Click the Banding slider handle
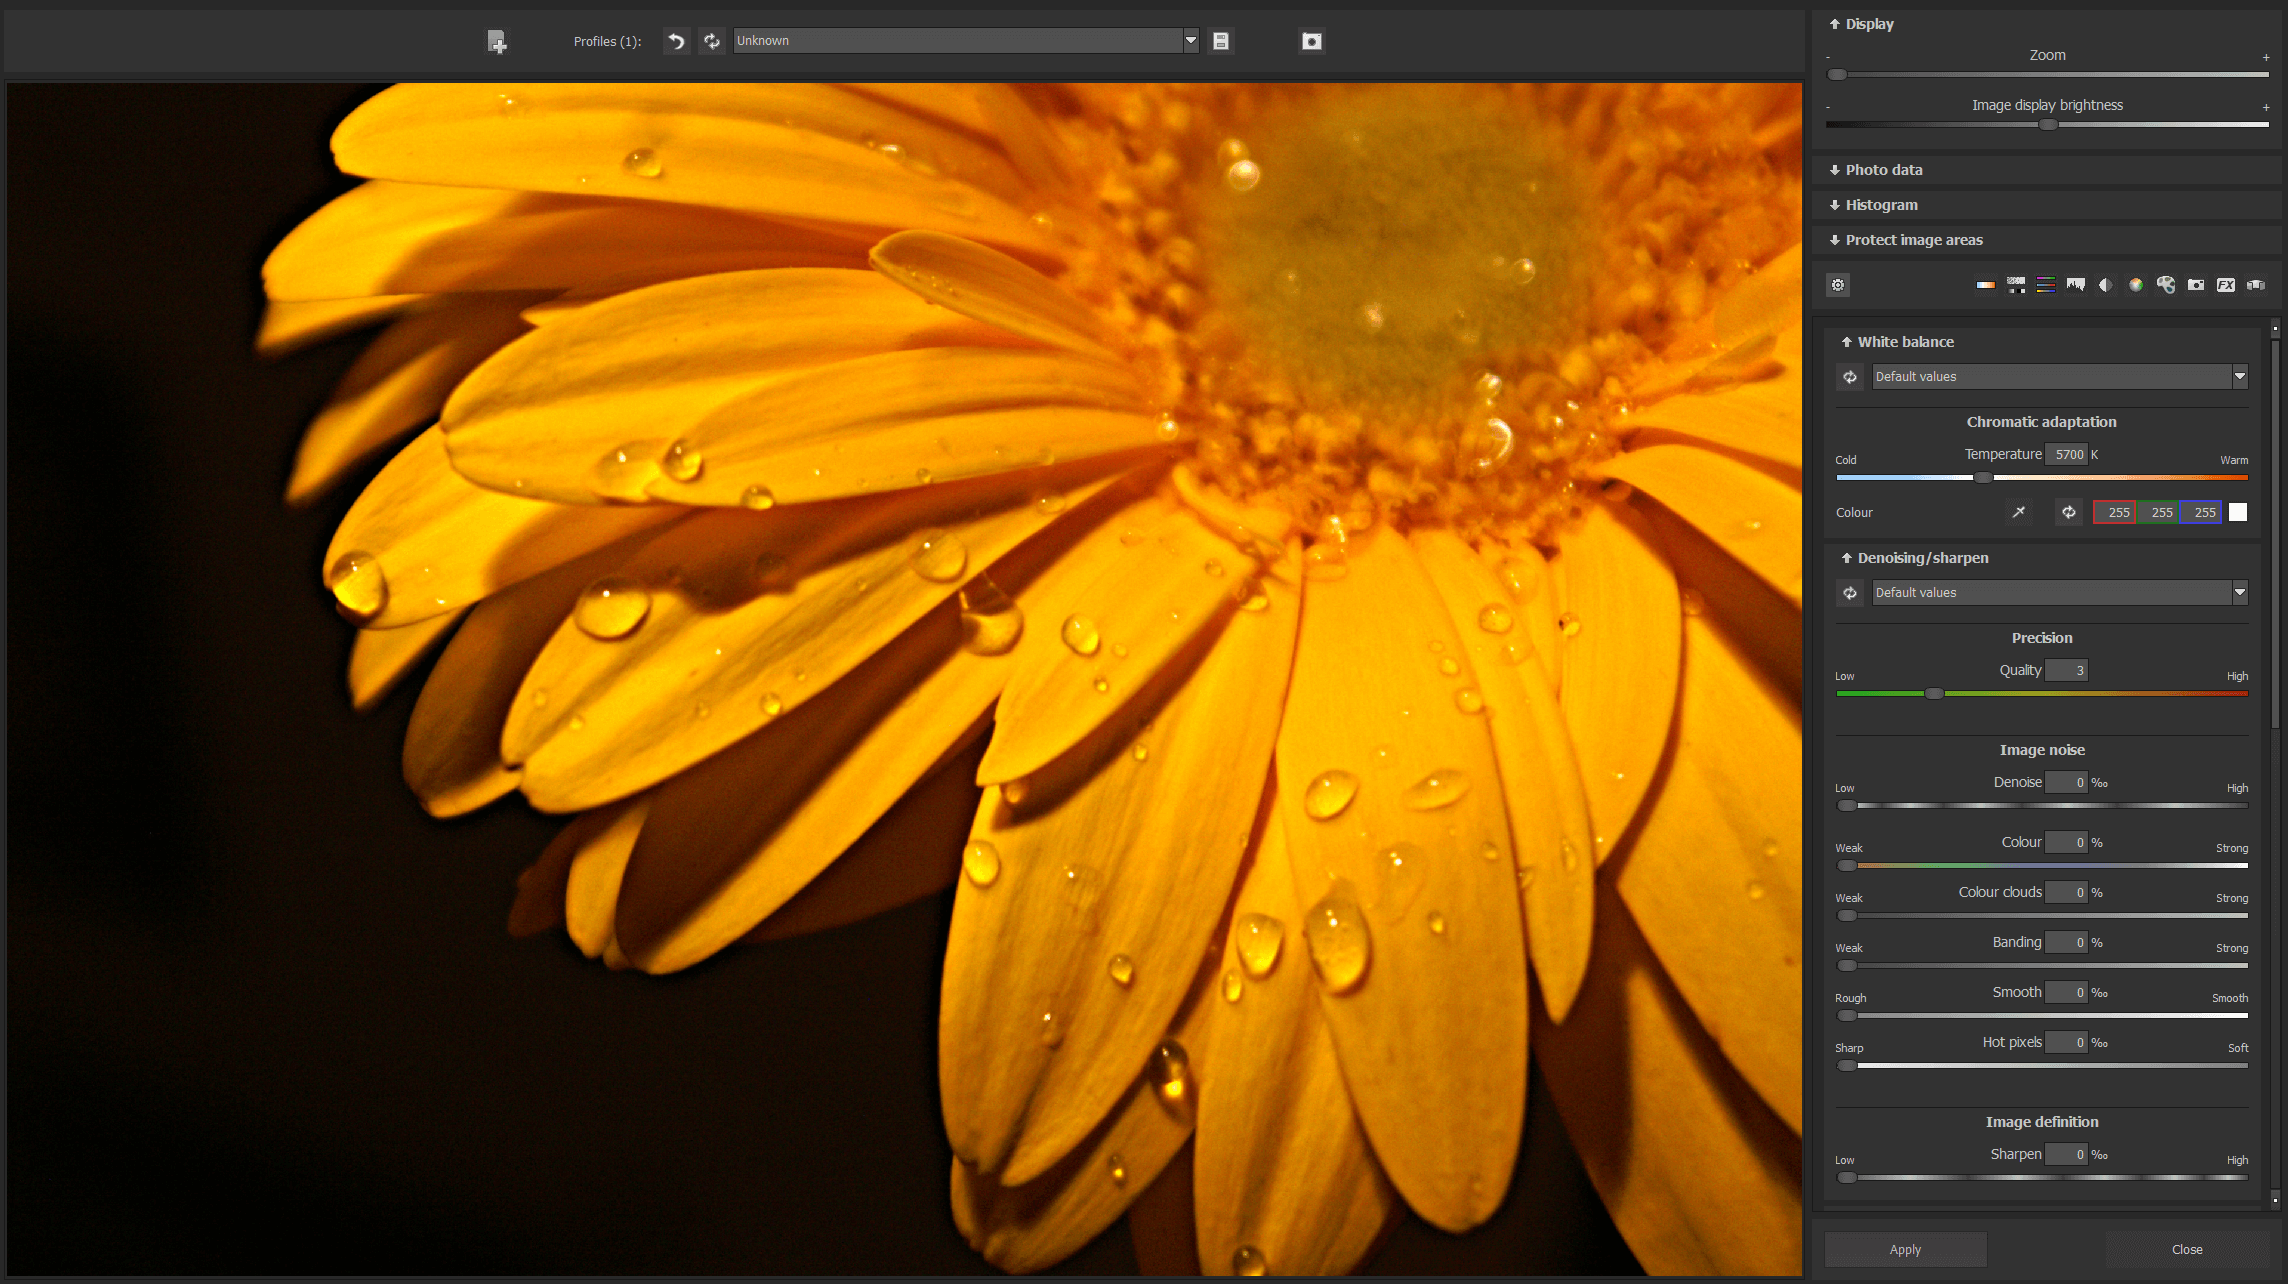2288x1284 pixels. pos(1847,966)
